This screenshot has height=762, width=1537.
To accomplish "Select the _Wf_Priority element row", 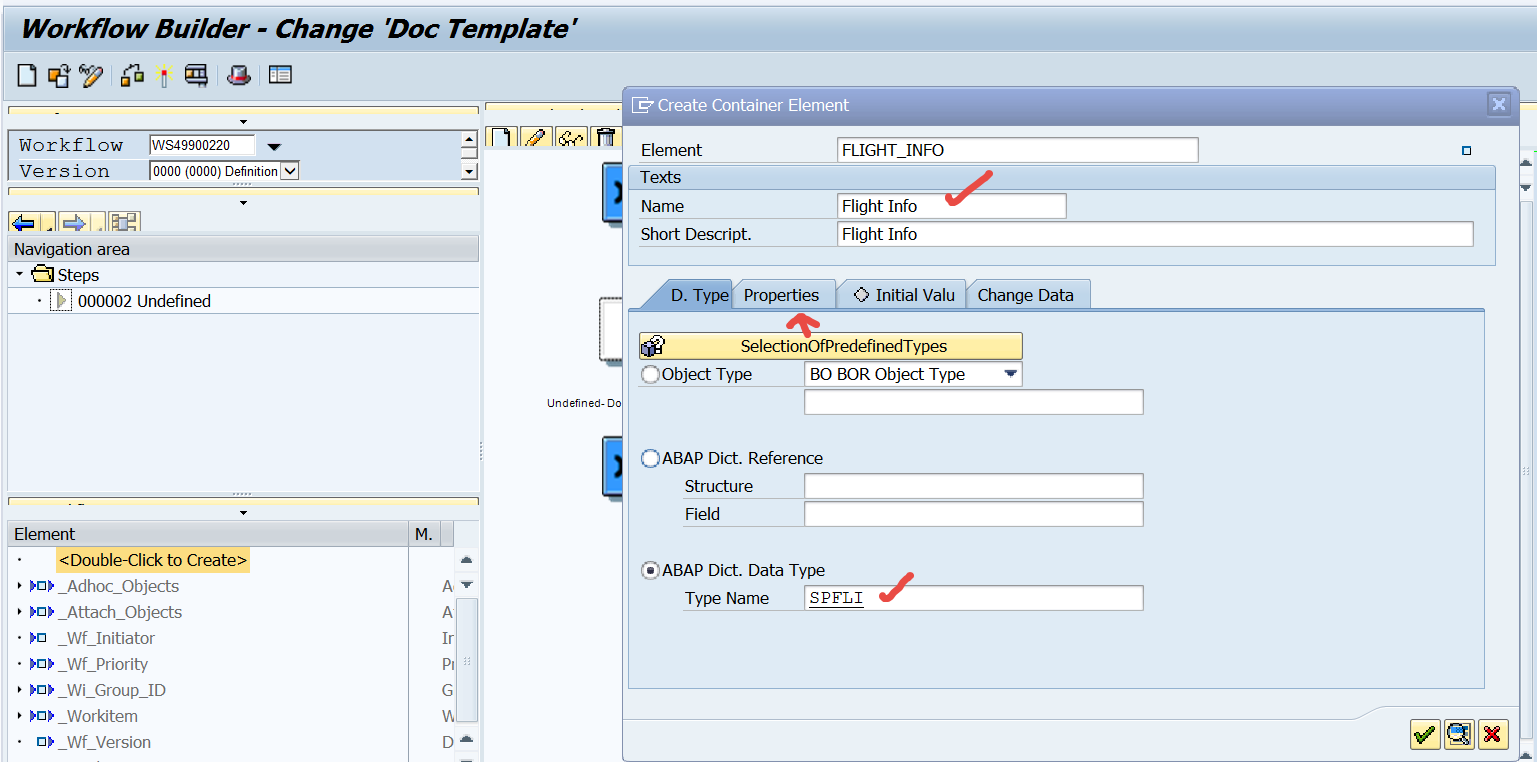I will point(103,664).
